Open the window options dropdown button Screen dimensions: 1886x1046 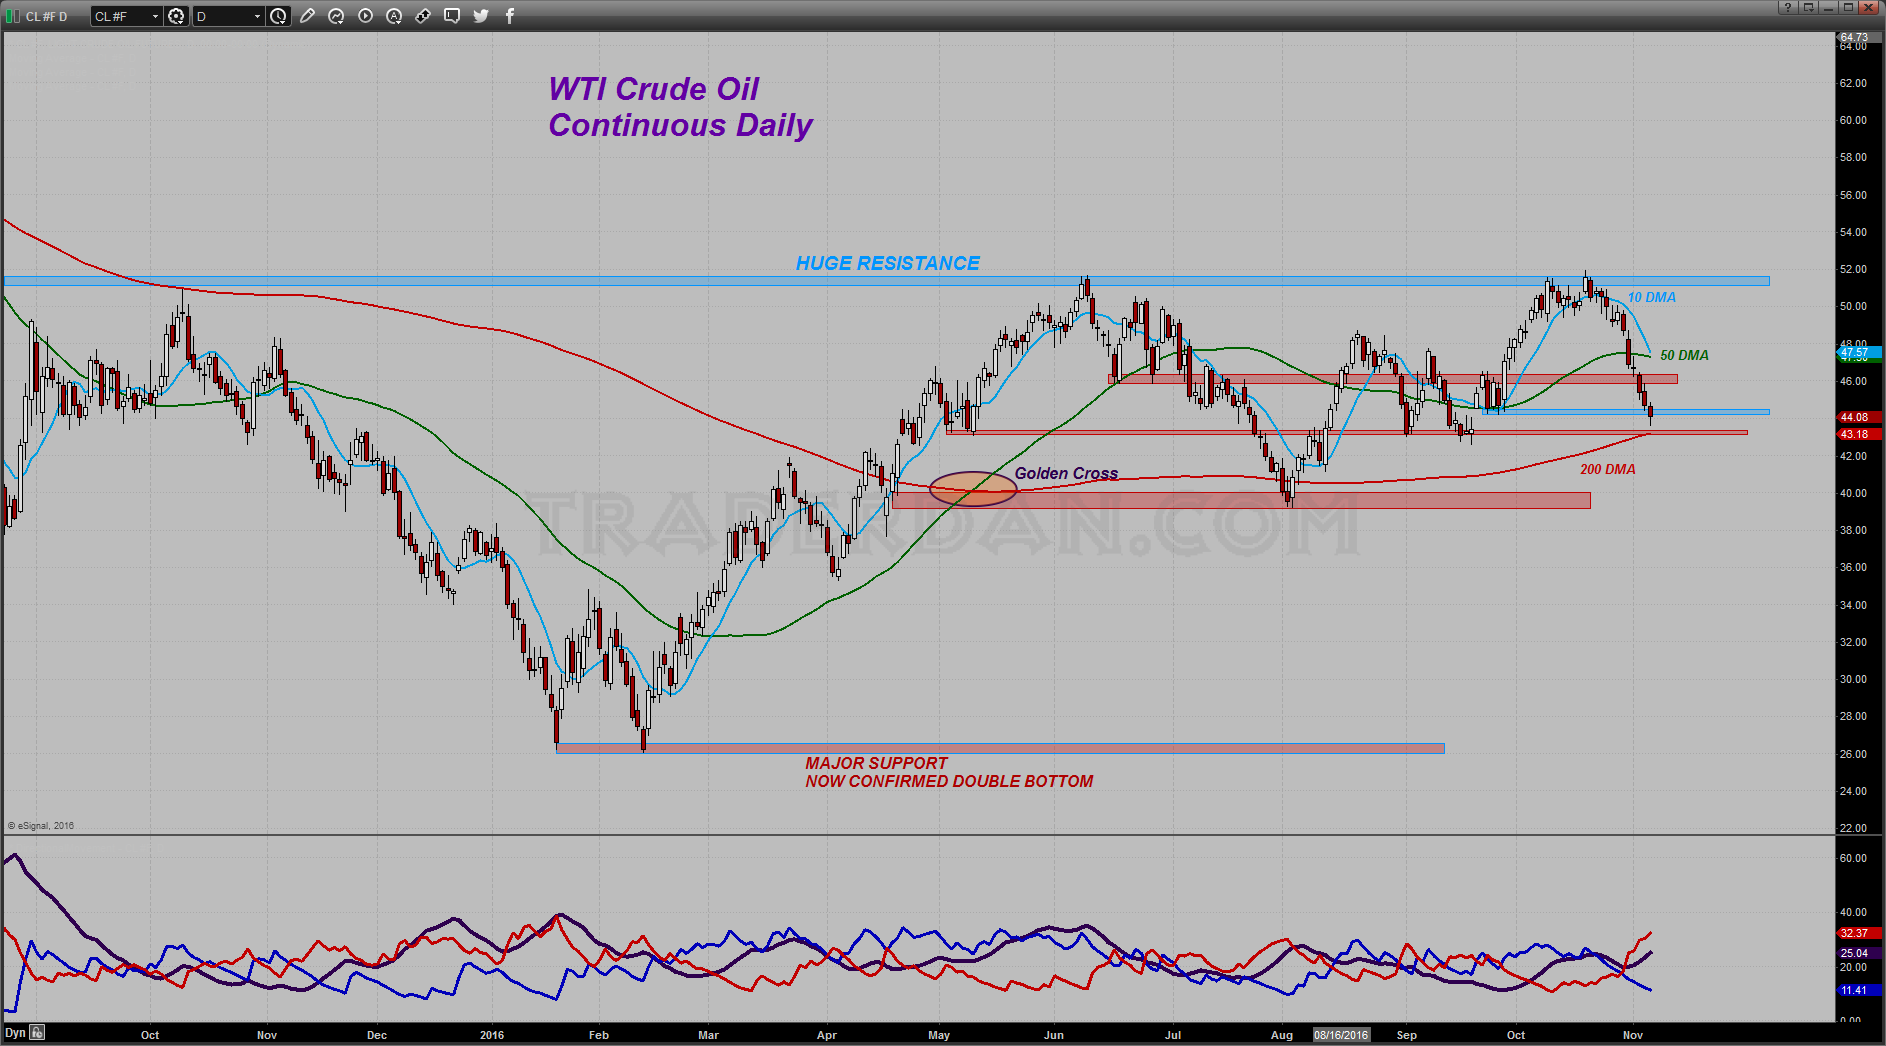point(1808,7)
